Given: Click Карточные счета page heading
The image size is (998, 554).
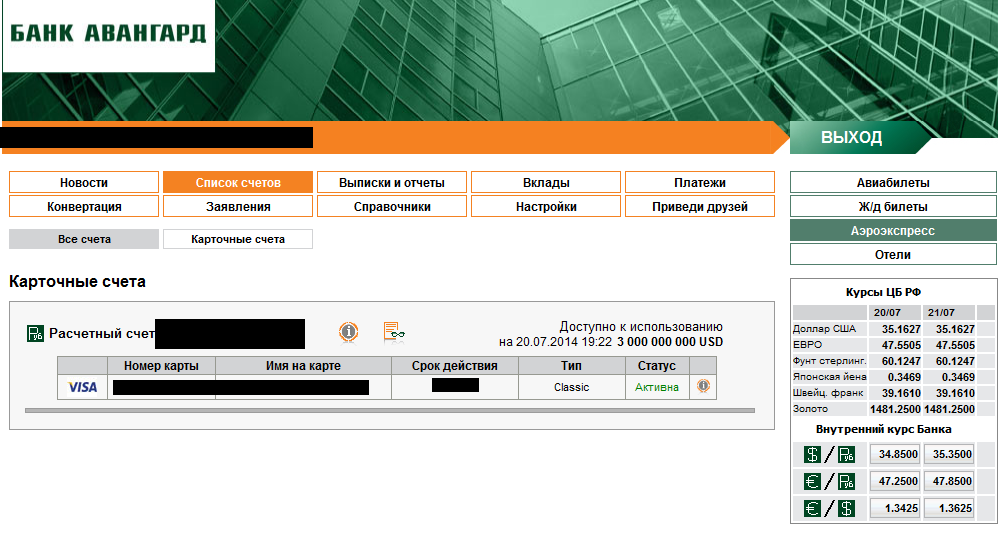Looking at the screenshot, I should coord(77,281).
